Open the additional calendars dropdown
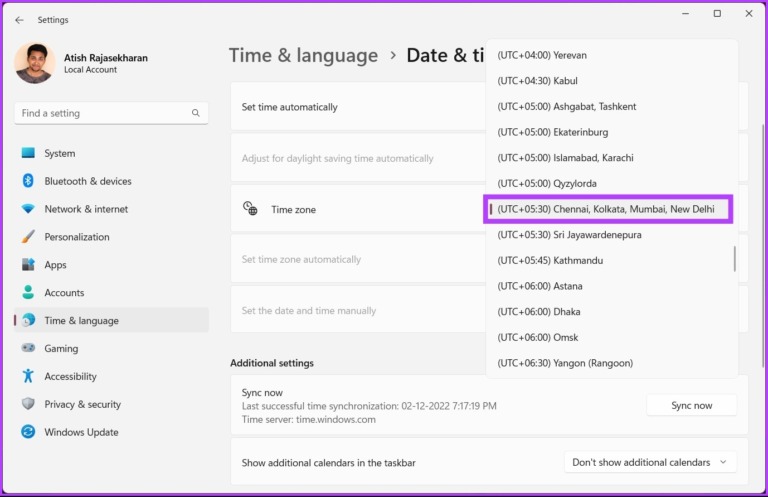The width and height of the screenshot is (768, 497). pyautogui.click(x=650, y=462)
